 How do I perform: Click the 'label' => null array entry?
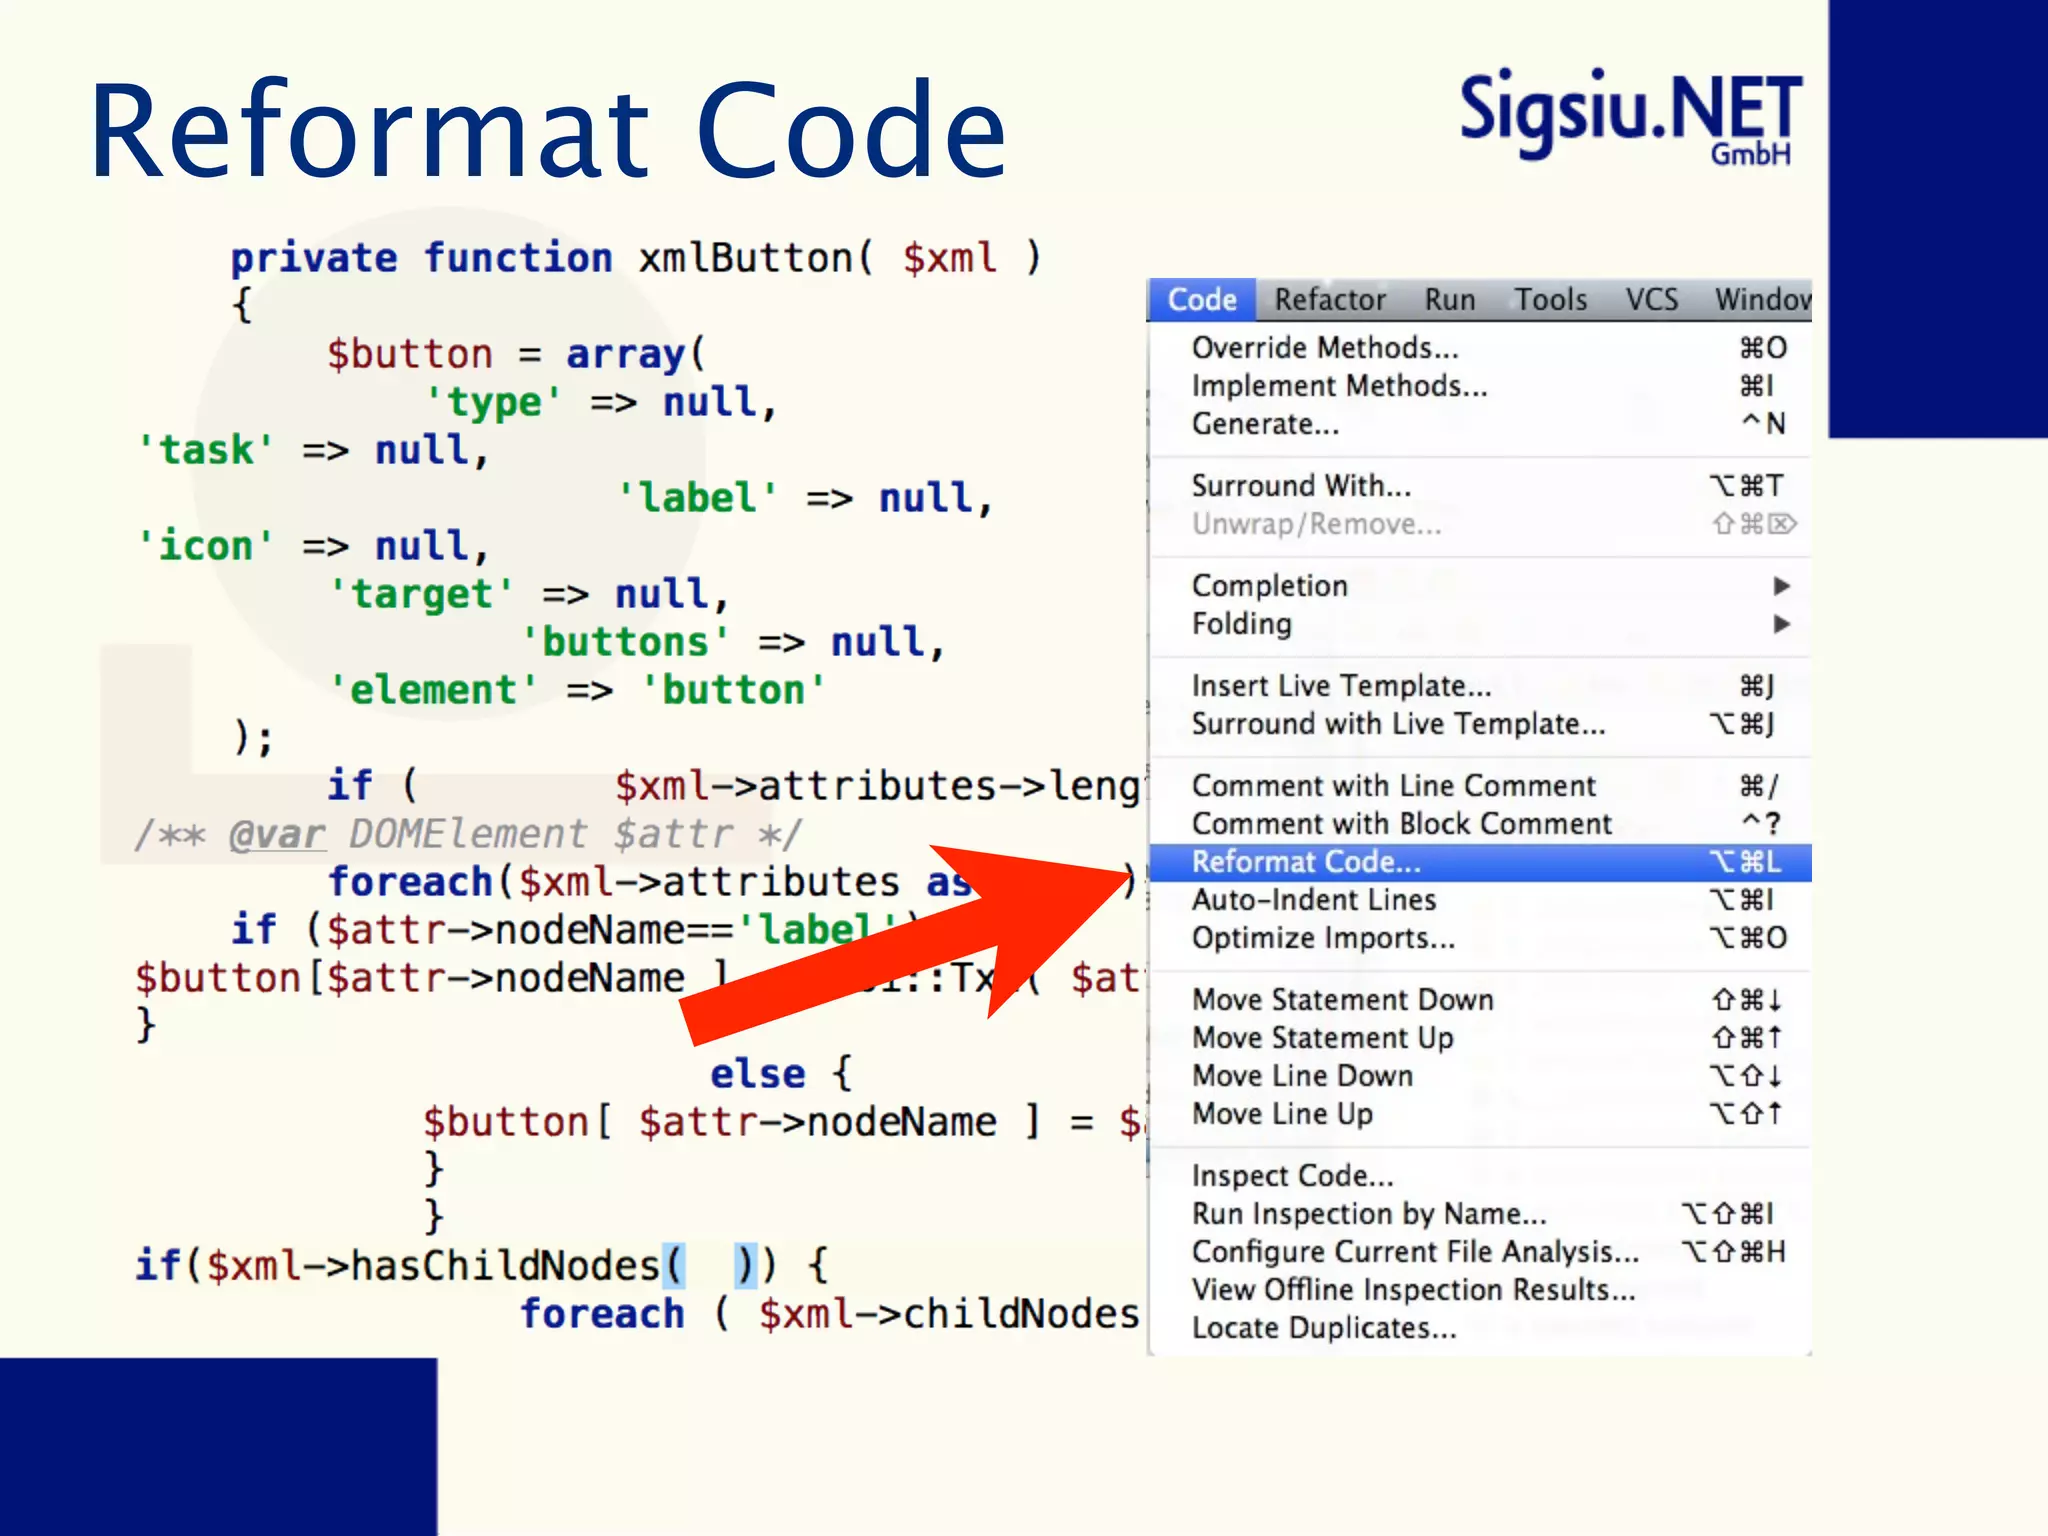coord(805,498)
